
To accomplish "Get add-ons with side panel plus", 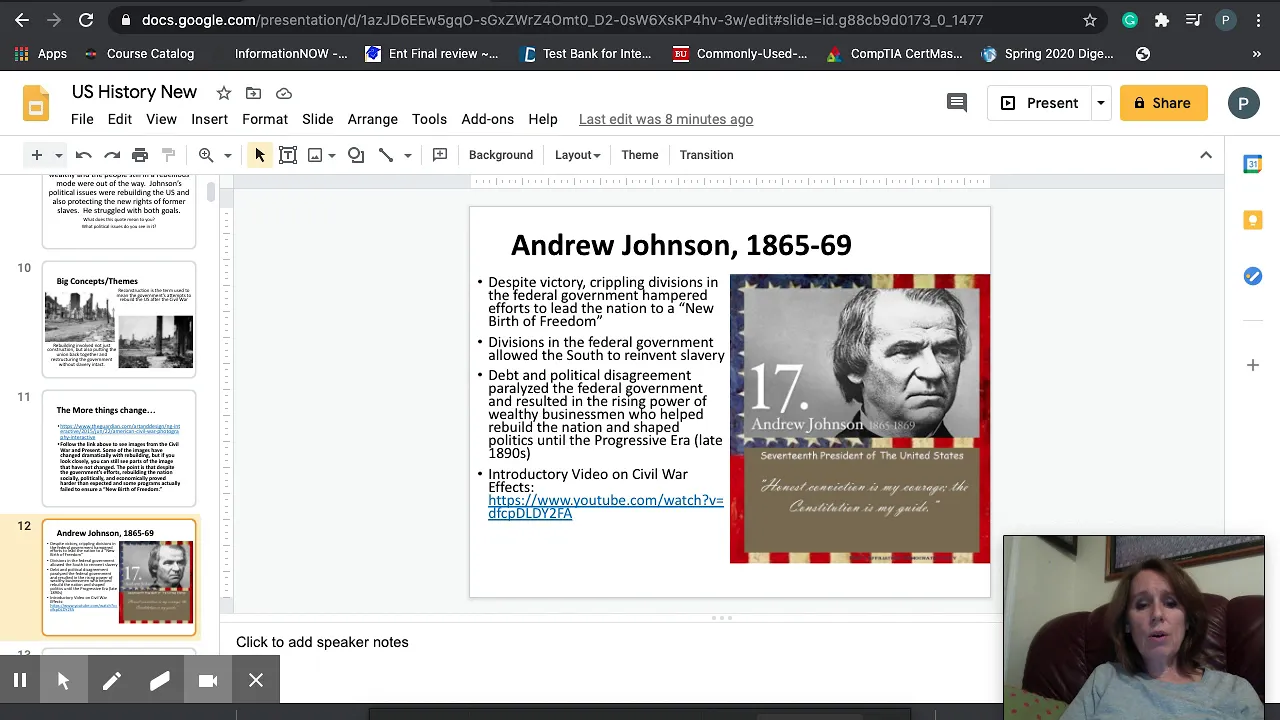I will (x=1252, y=365).
